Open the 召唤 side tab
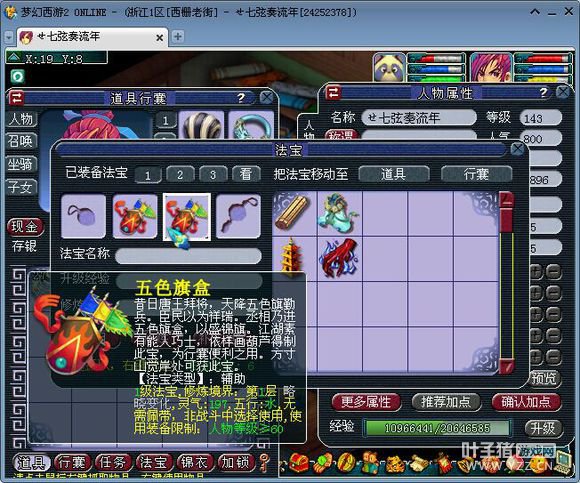Image resolution: width=580 pixels, height=483 pixels. tap(21, 141)
